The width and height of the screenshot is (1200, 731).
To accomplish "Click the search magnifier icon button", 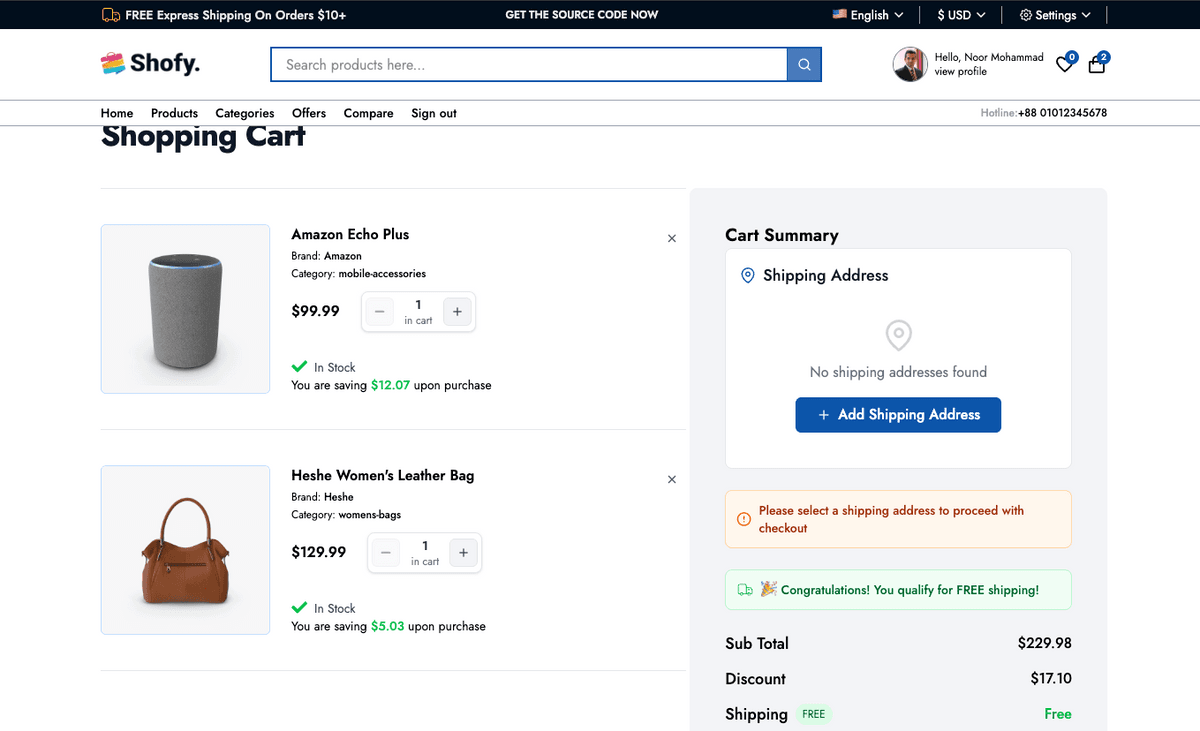I will click(804, 65).
